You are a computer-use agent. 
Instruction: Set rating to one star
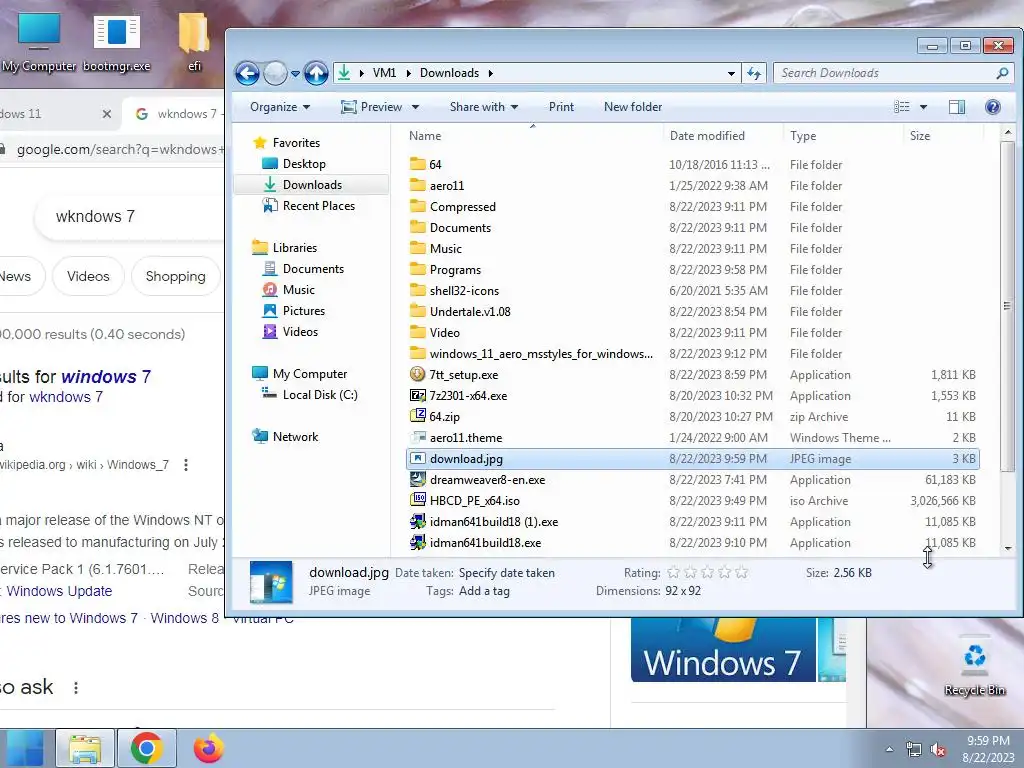(x=673, y=573)
